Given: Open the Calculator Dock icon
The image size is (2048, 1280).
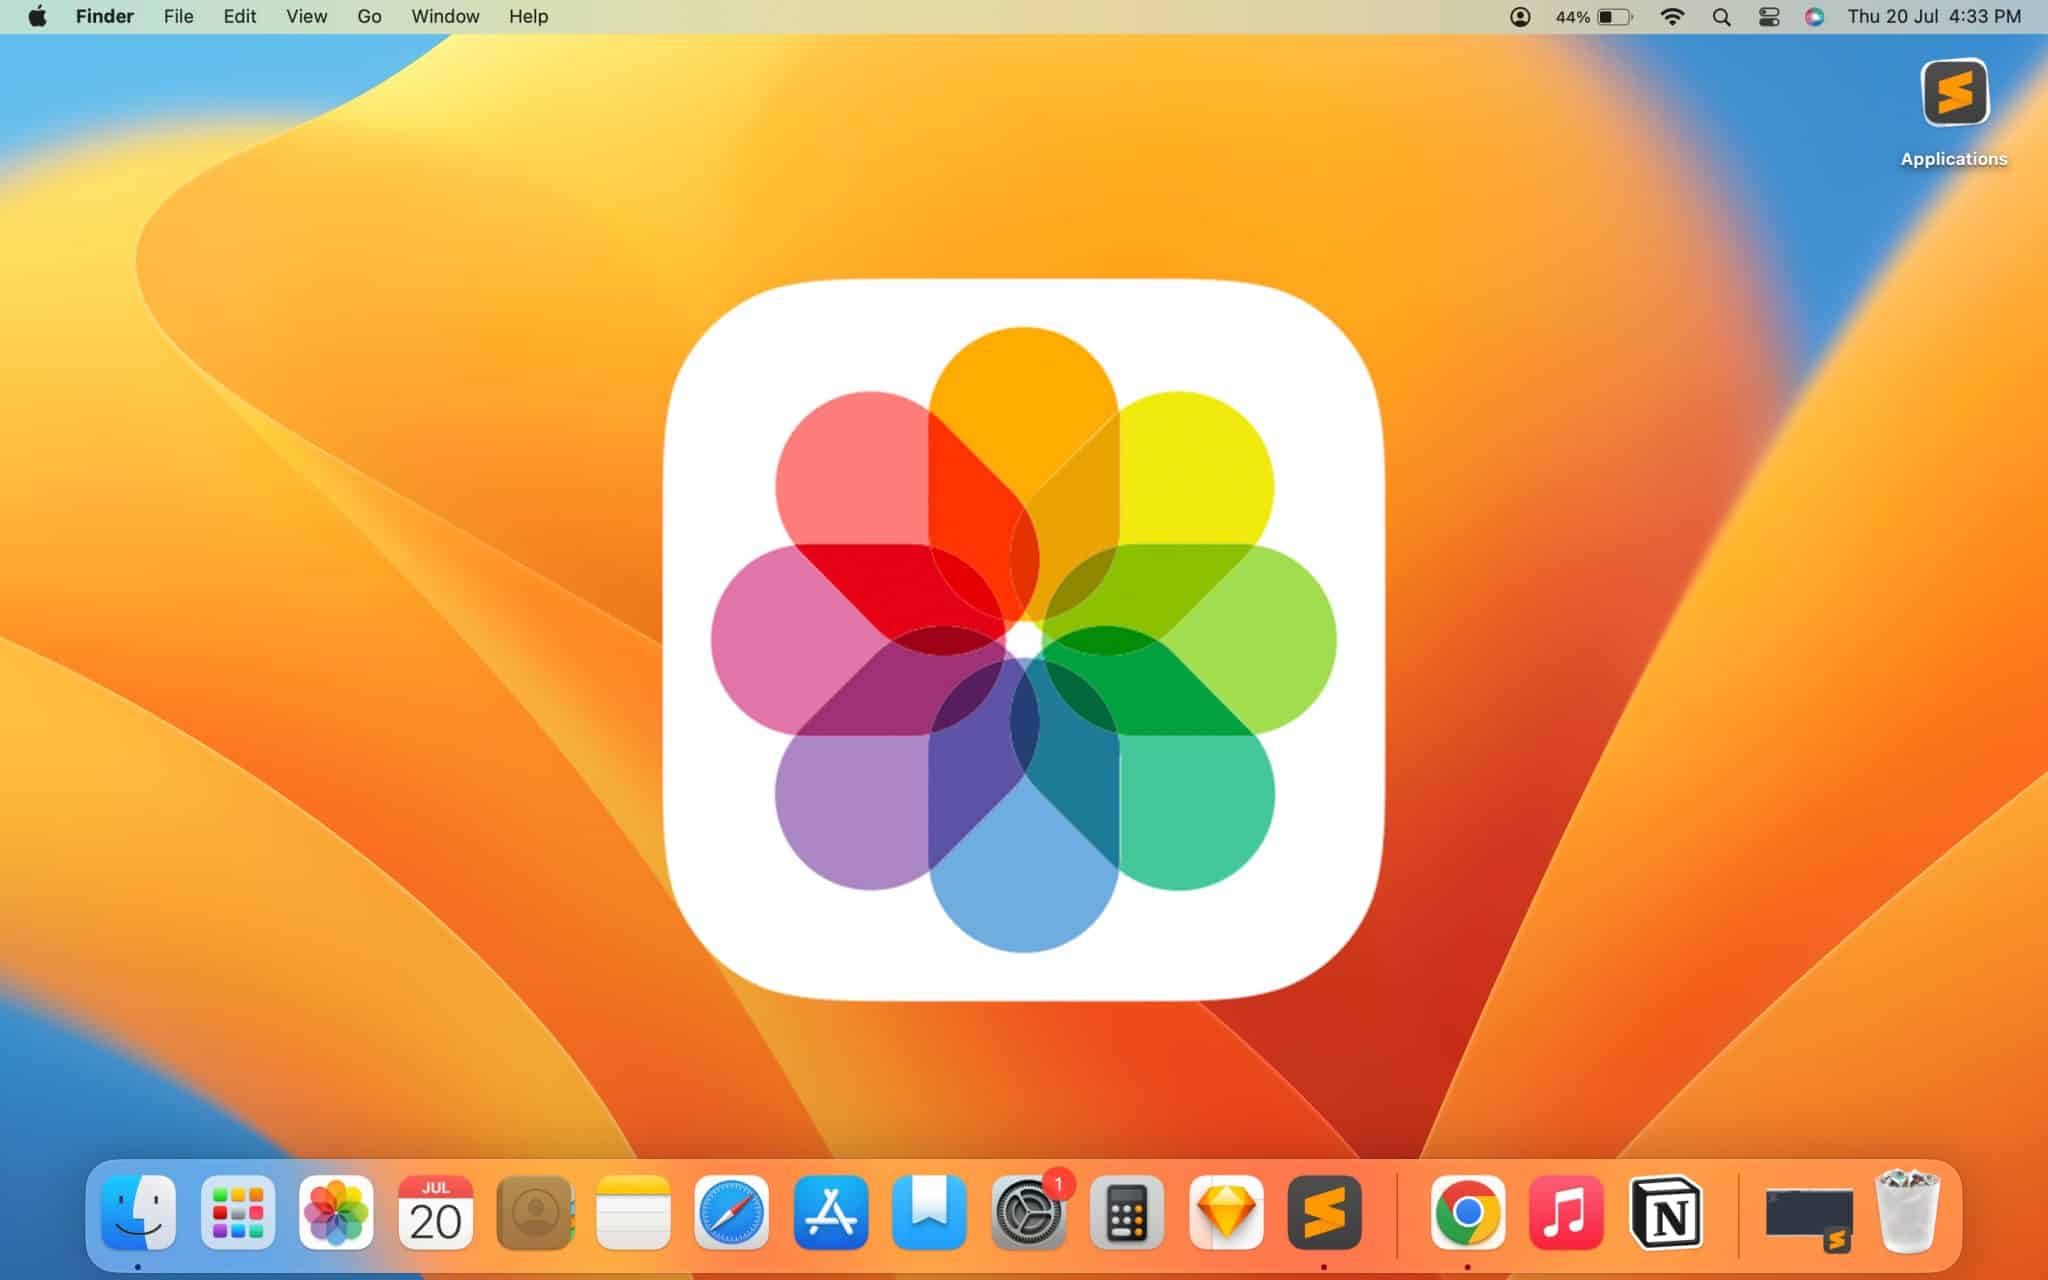Looking at the screenshot, I should point(1127,1213).
